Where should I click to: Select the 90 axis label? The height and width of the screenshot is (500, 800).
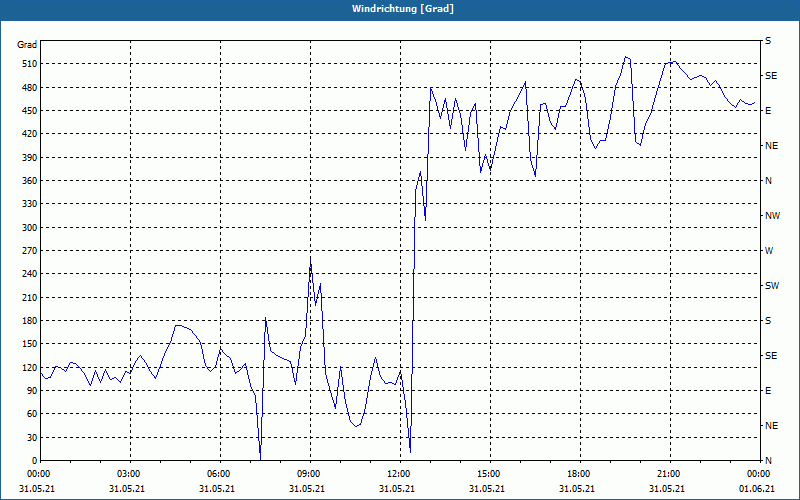tap(32, 391)
